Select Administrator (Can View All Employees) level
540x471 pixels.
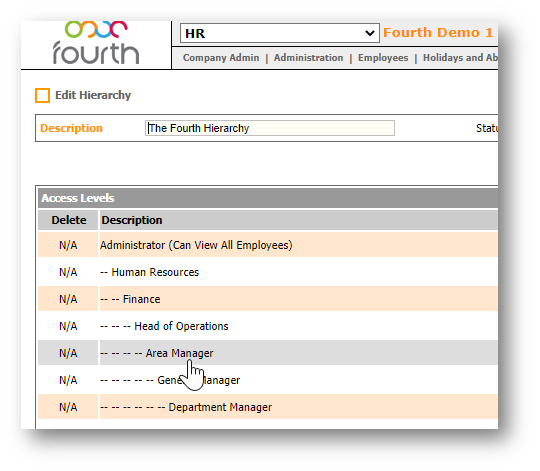tap(196, 245)
